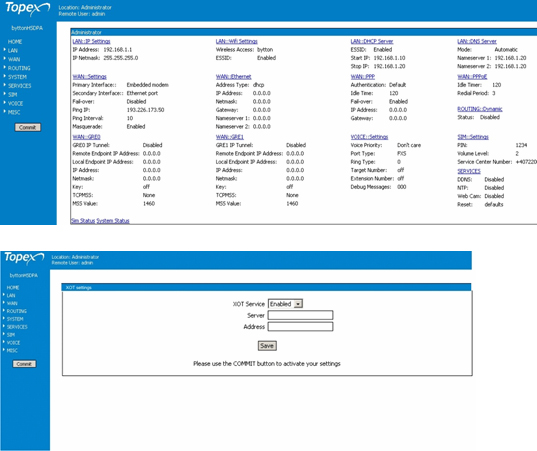Expand ROUTING menu in the upper sidebar
Screen dimensions: 537x451
19,68
